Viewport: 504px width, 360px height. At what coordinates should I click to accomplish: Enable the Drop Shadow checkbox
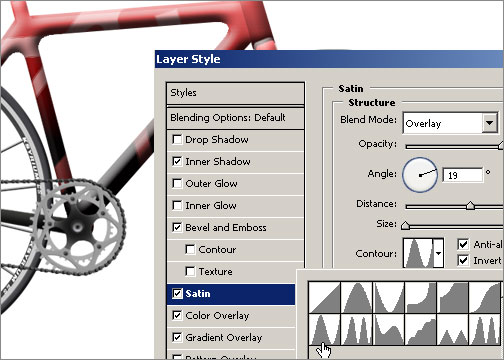[x=177, y=139]
